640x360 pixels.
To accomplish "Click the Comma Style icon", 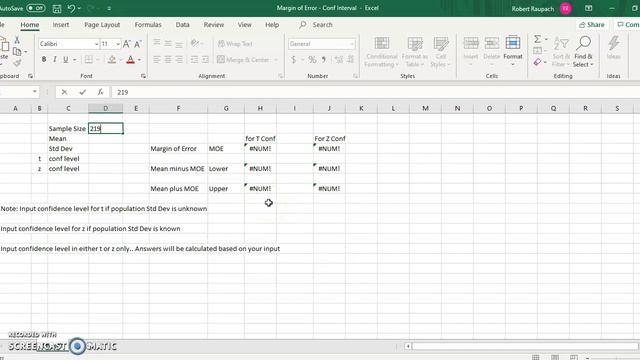I will 324,60.
